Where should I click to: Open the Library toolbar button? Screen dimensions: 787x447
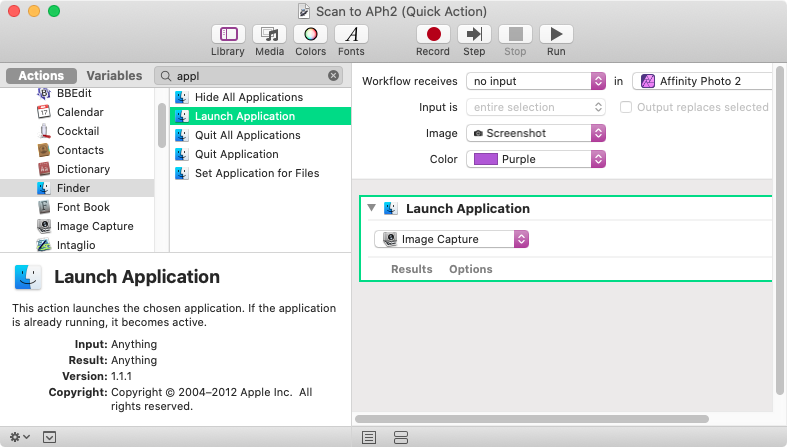228,41
